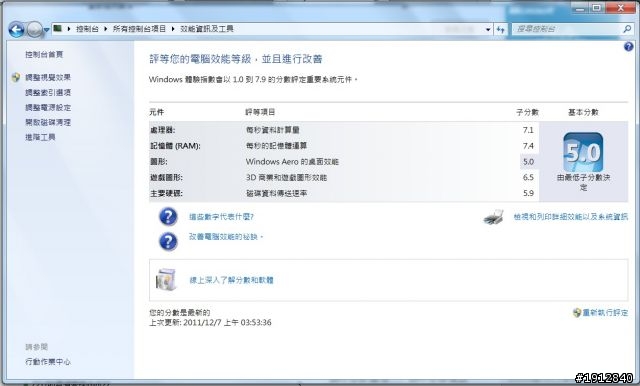Click the 子分數 column header
640x386 pixels.
click(527, 112)
